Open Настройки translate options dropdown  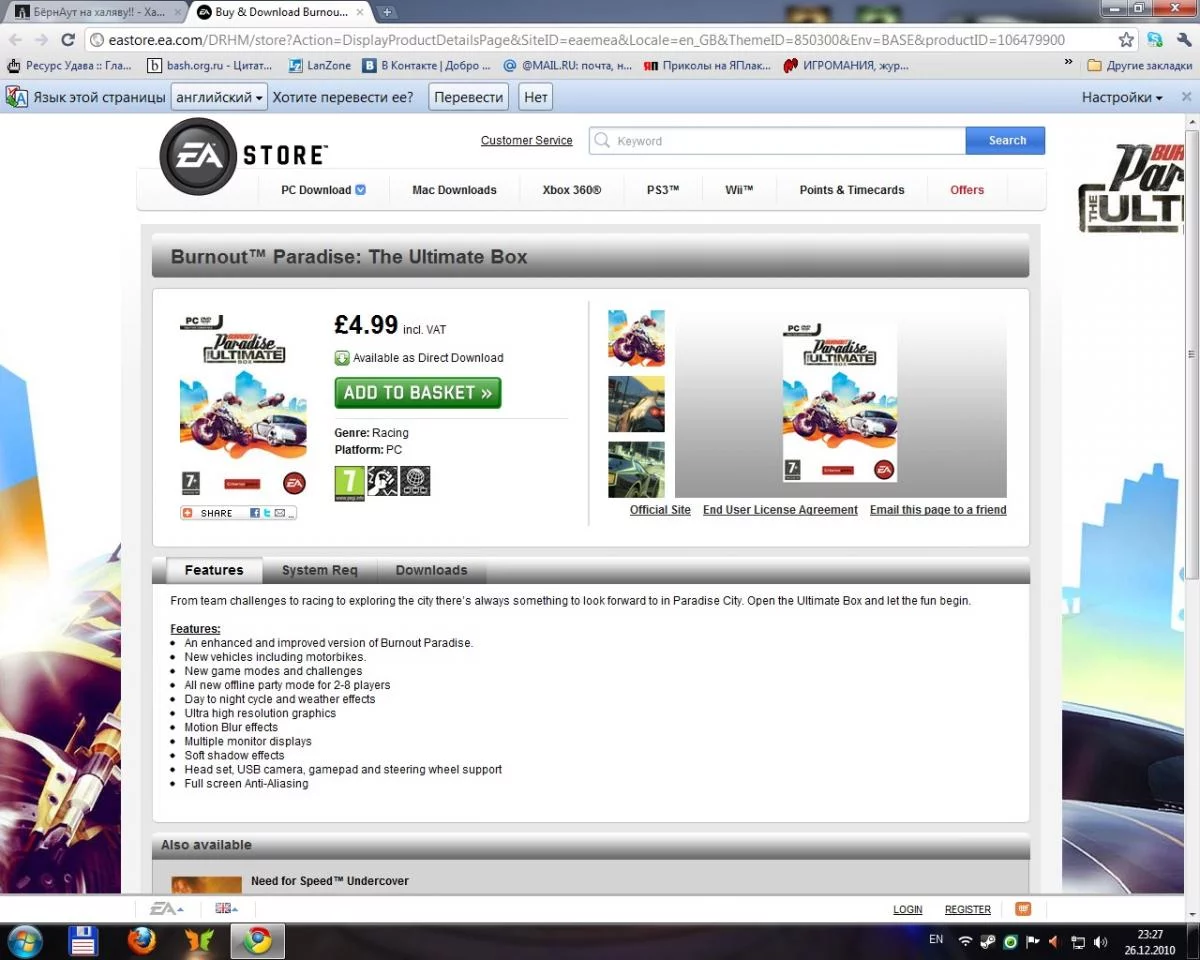click(x=1122, y=98)
